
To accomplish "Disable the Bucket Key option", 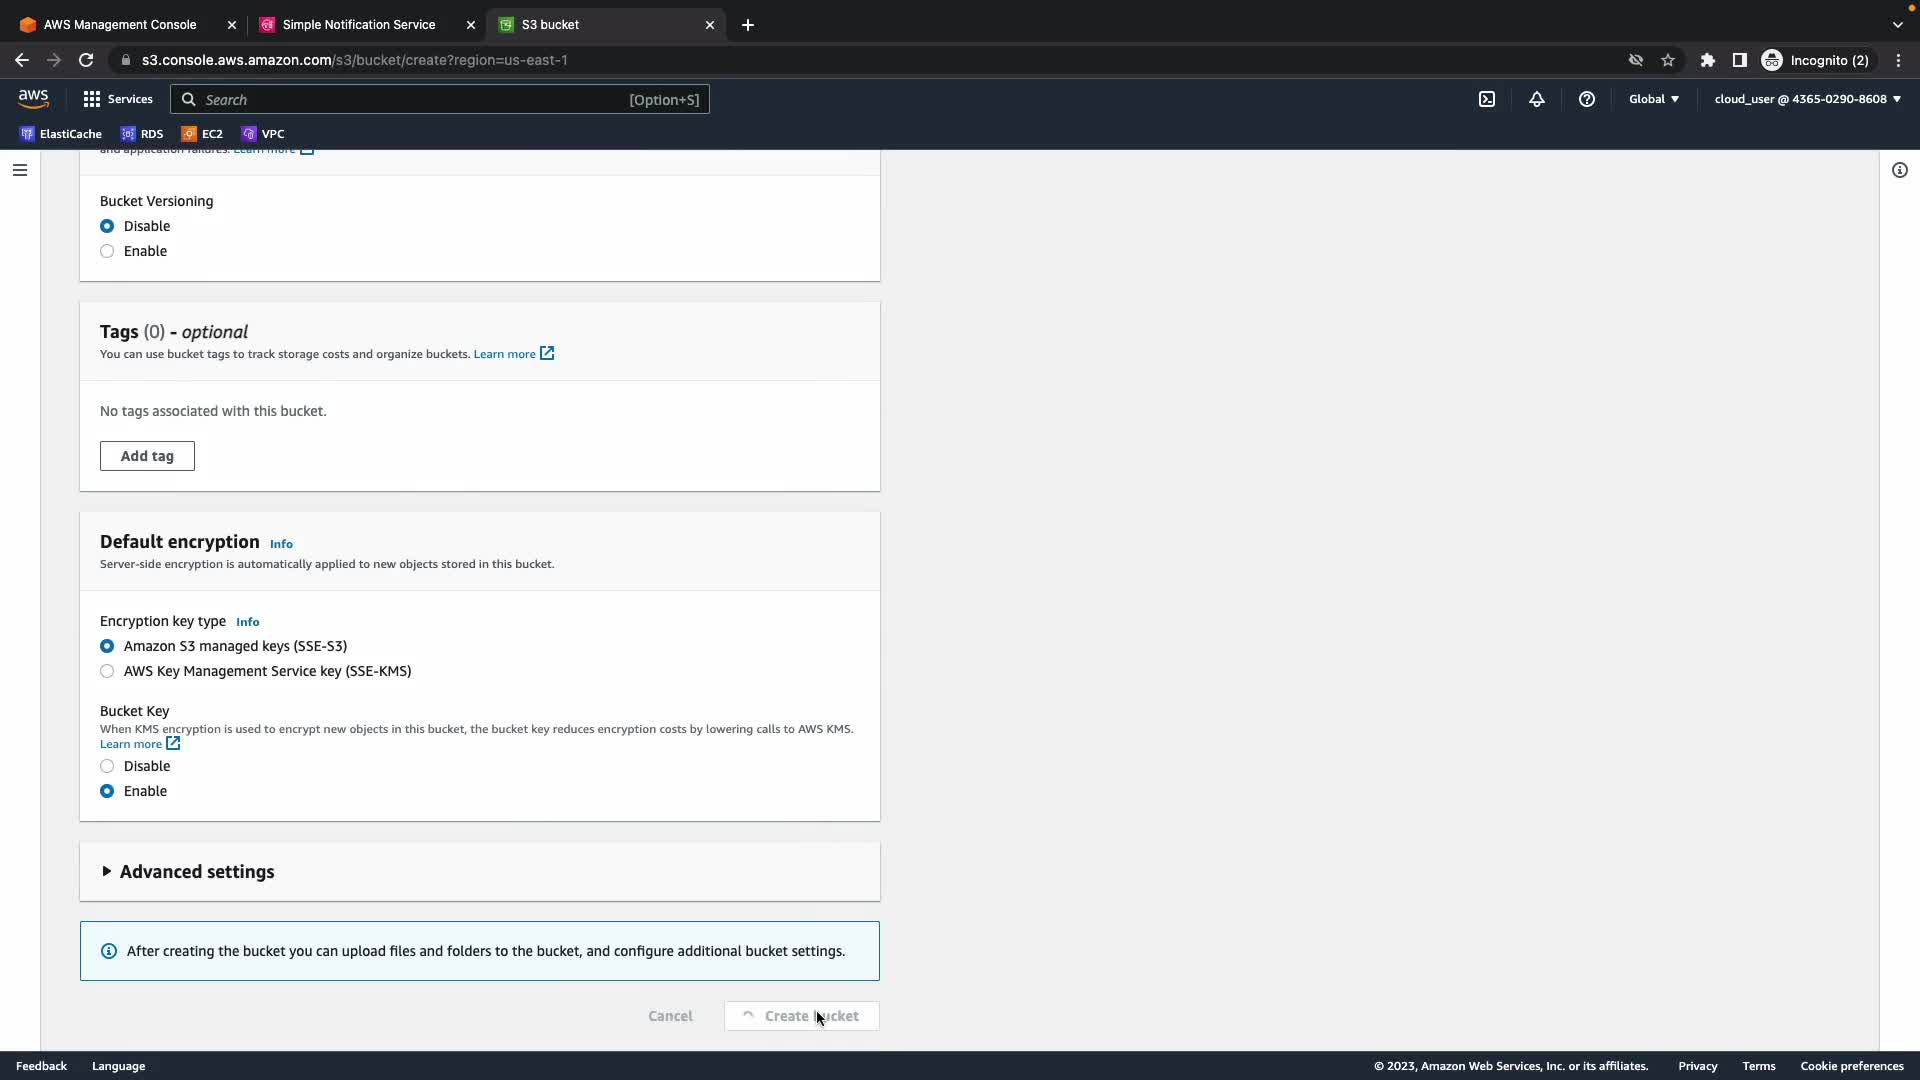I will point(107,766).
